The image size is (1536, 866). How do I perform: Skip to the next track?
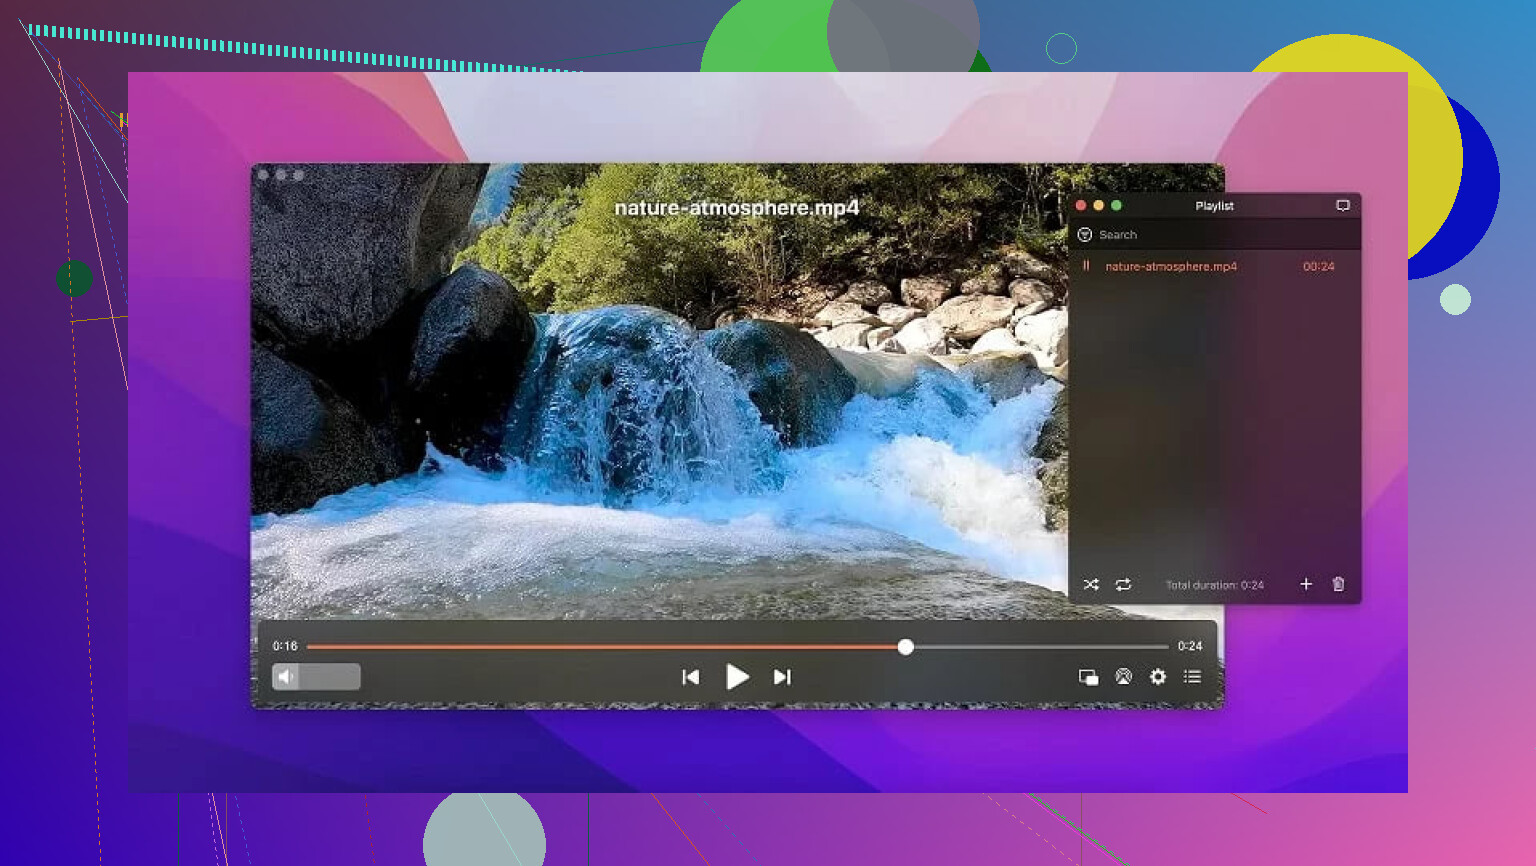[x=782, y=677]
